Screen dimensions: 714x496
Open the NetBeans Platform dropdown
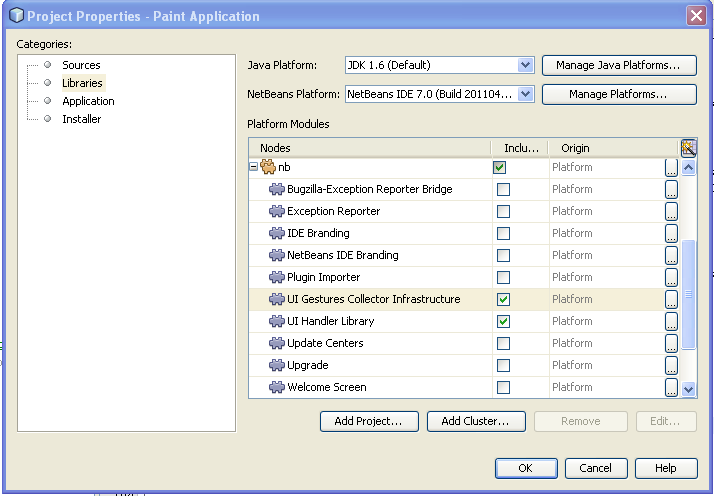526,94
